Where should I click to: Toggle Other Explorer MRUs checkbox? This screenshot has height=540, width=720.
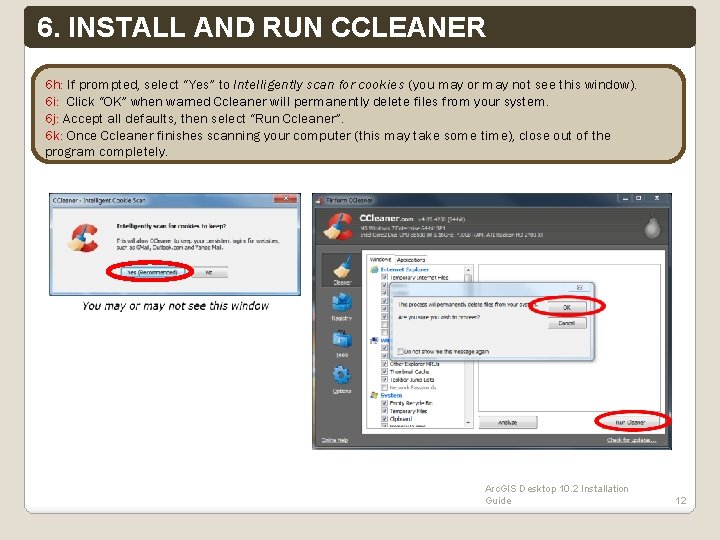coord(385,364)
